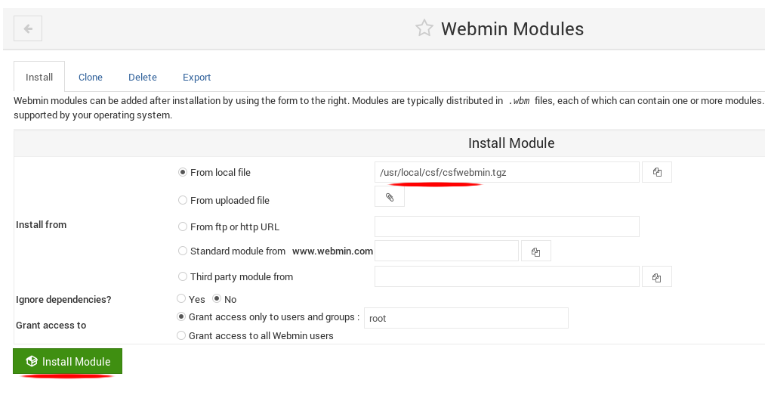This screenshot has height=393, width=782.
Task: Set Ignore dependencies to Yes
Action: pyautogui.click(x=181, y=299)
